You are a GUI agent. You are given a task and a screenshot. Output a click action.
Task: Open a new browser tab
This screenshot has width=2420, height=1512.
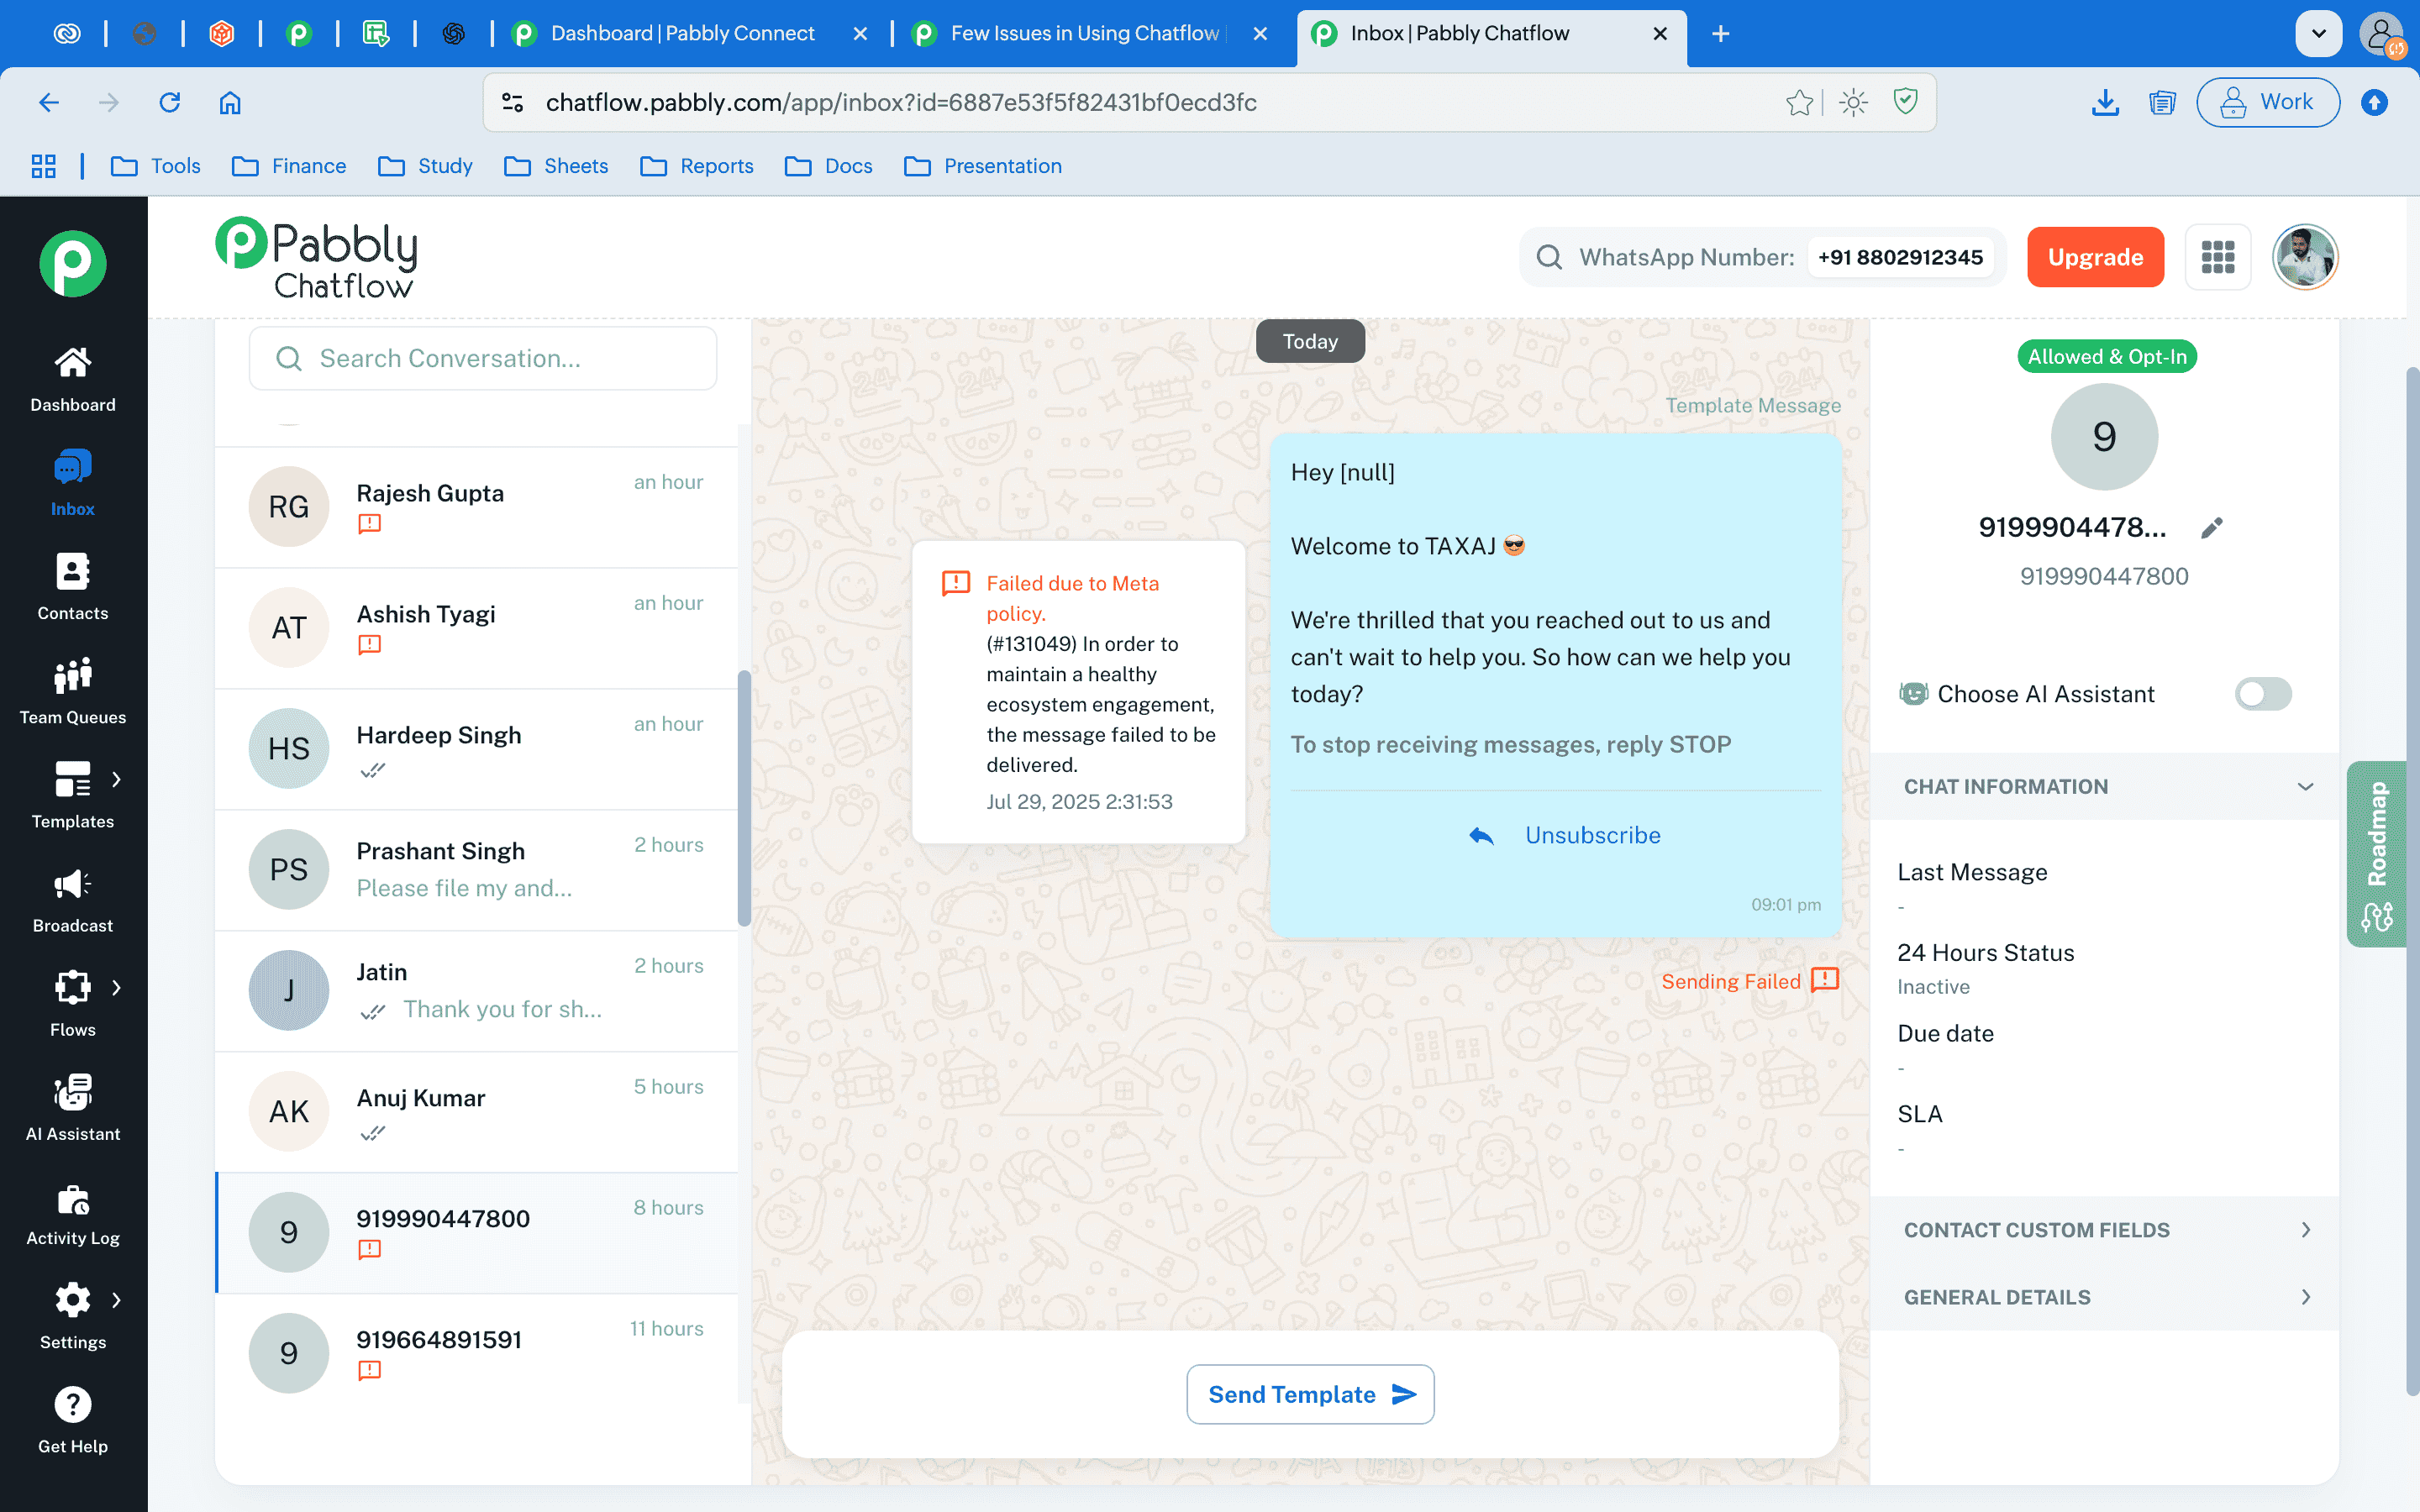coord(1720,34)
